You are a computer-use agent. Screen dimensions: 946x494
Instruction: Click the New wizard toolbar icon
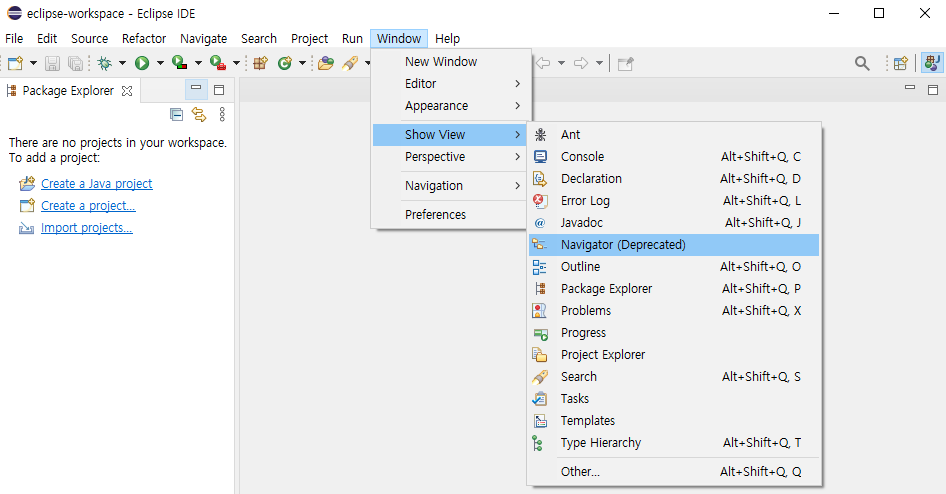pyautogui.click(x=15, y=63)
